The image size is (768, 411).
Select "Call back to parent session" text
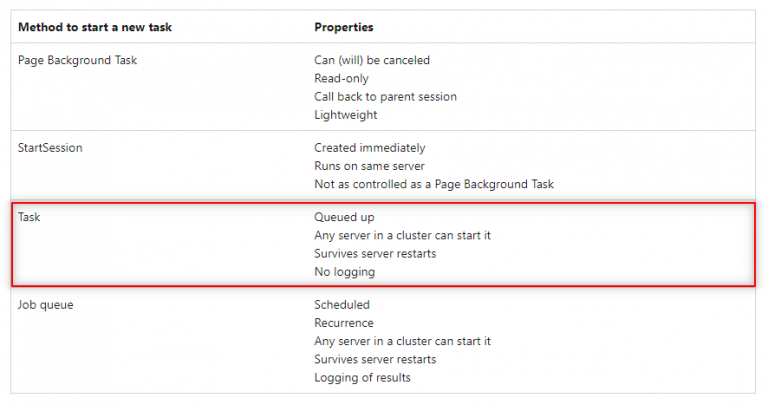(x=385, y=97)
